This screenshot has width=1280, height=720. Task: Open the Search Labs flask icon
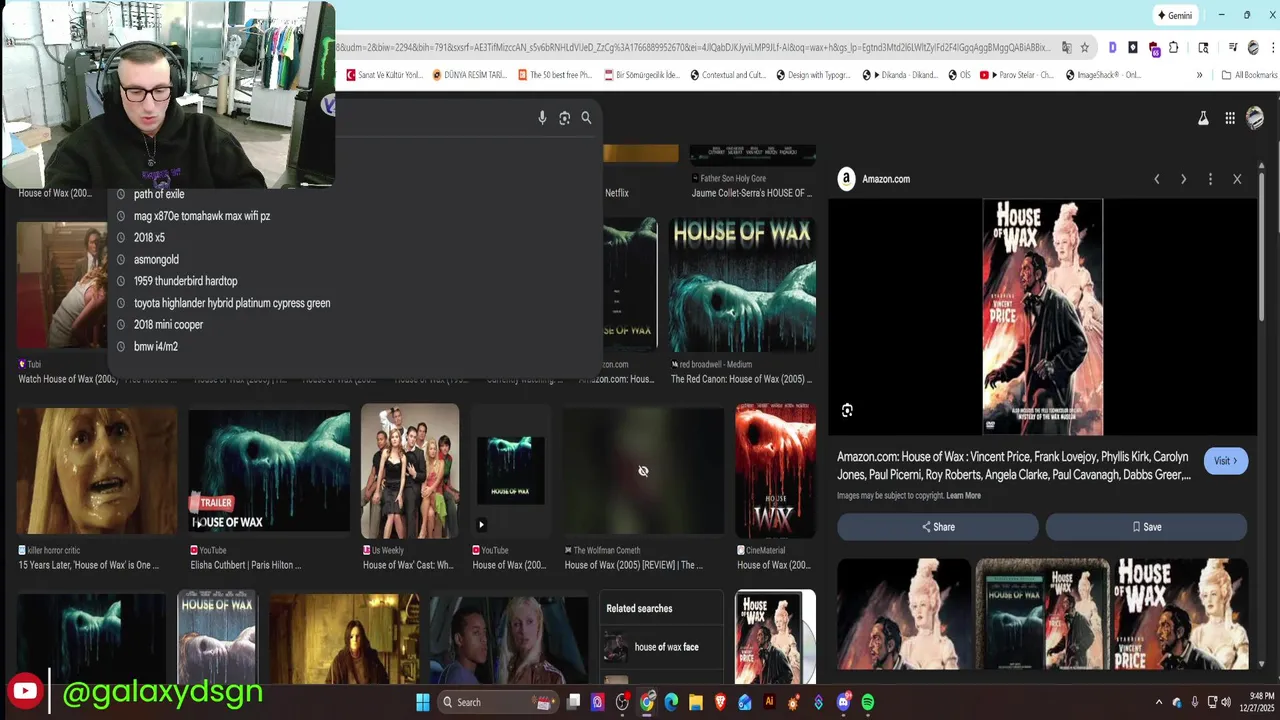pyautogui.click(x=1203, y=118)
